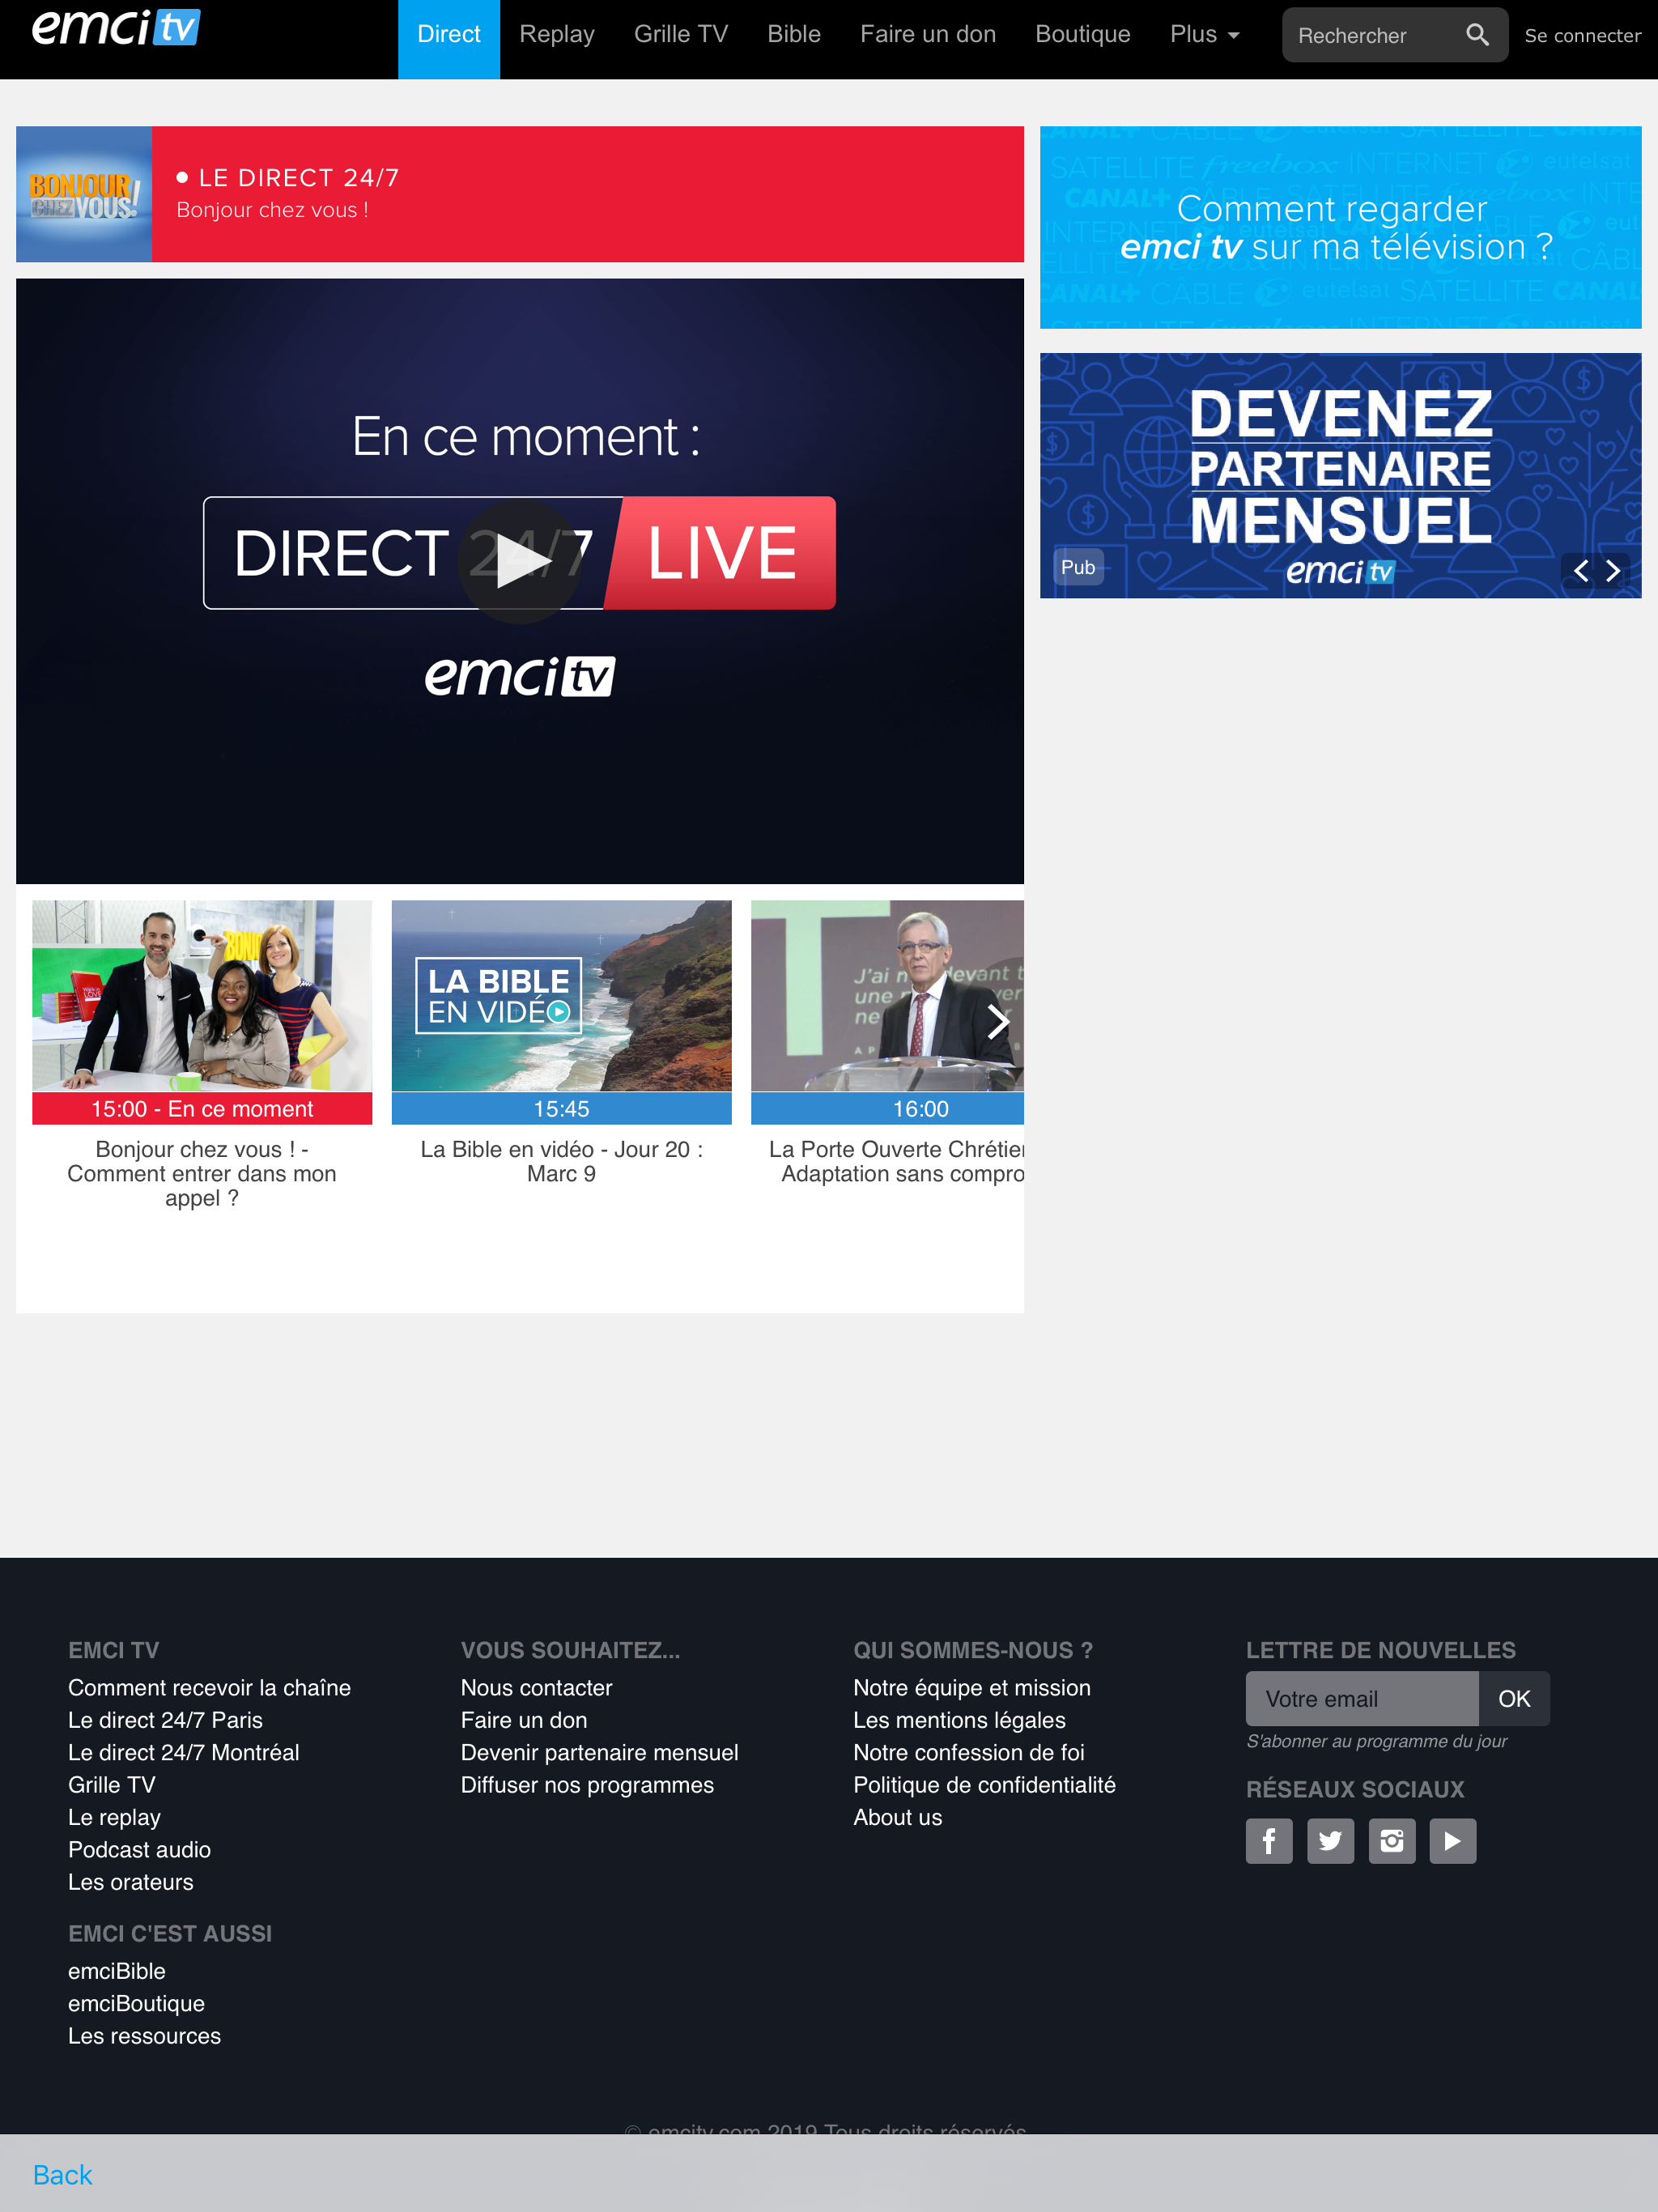Open the Grille TV tab
1658x2212 pixels.
tap(681, 35)
